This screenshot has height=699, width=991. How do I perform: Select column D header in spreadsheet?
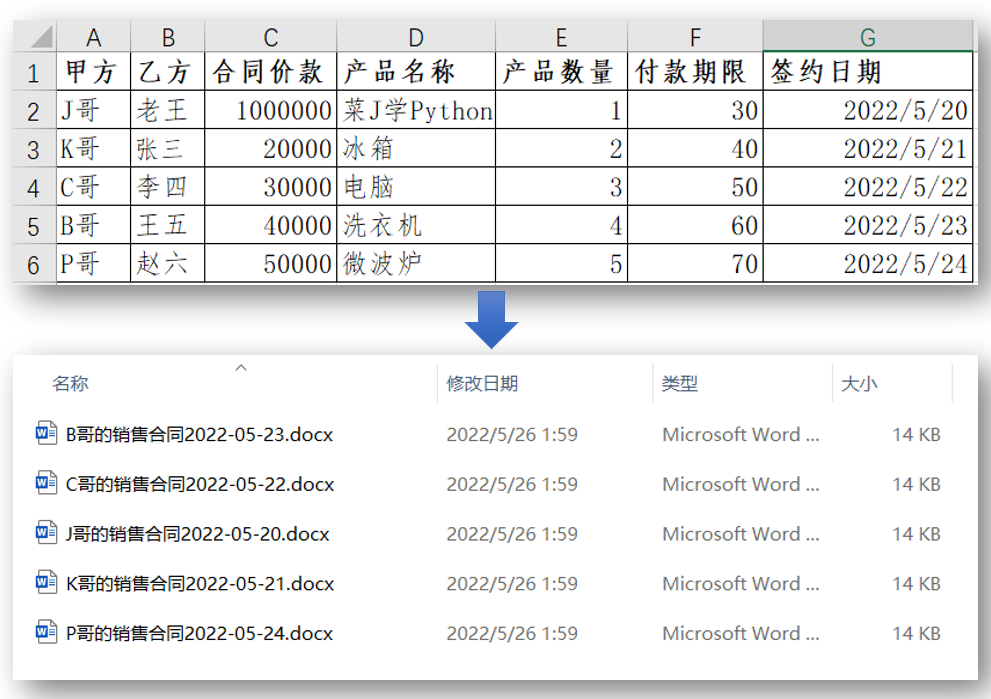pyautogui.click(x=416, y=37)
